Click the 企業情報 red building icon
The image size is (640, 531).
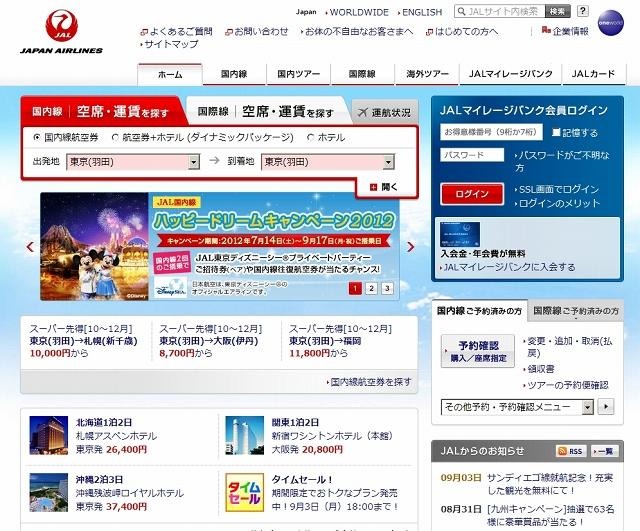546,30
